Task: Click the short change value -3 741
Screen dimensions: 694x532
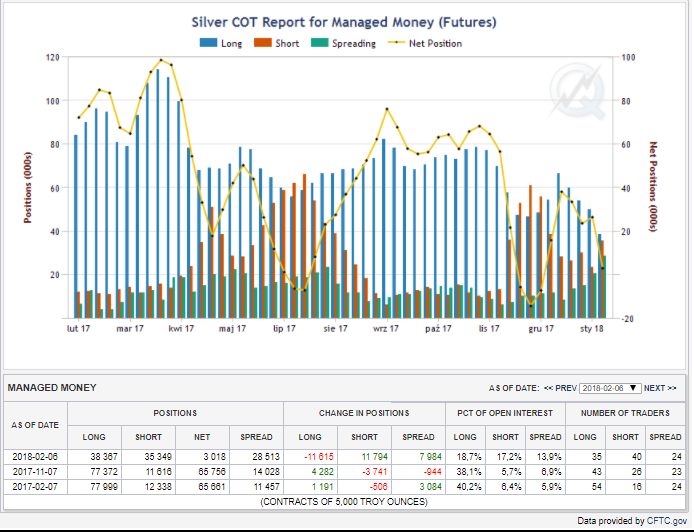Action: (x=375, y=472)
